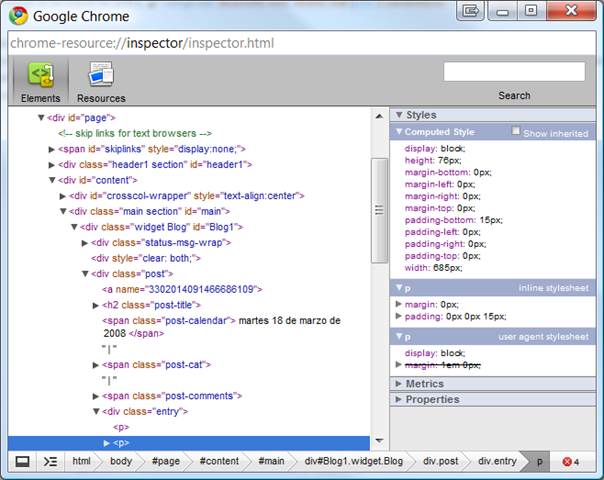Collapse the div class="entry" node

pyautogui.click(x=96, y=411)
